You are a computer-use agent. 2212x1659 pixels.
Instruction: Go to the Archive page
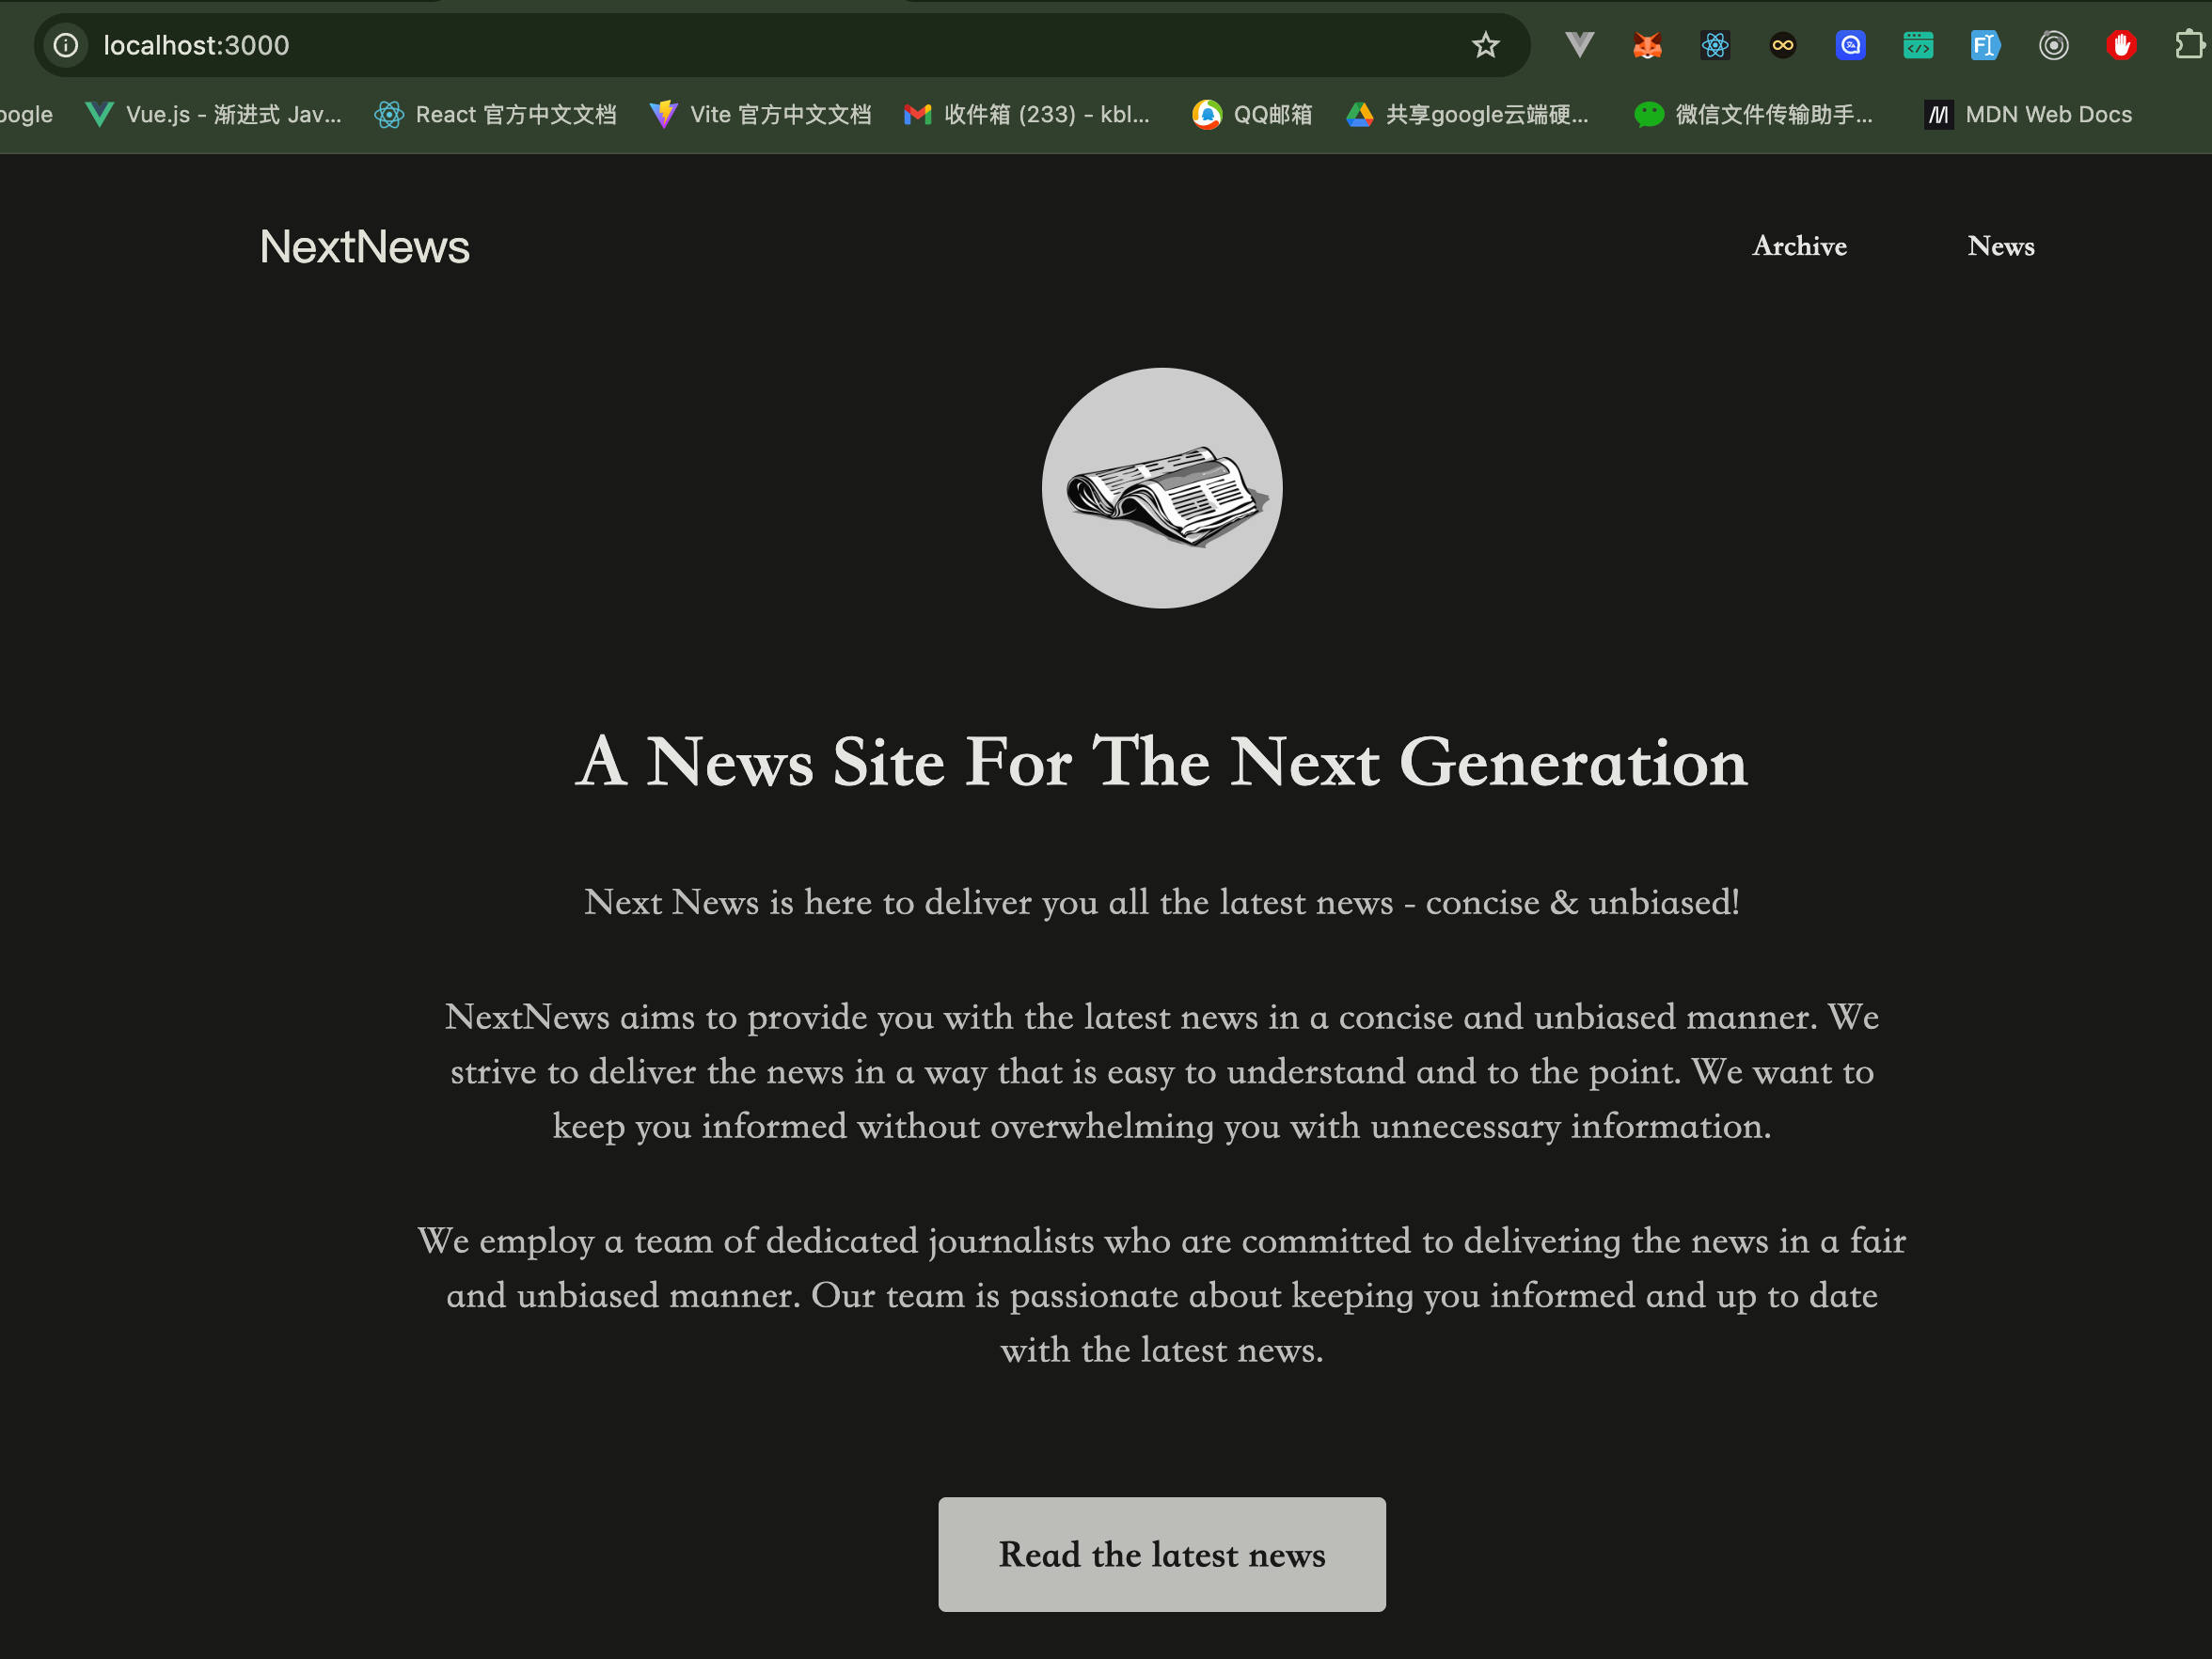[1798, 246]
